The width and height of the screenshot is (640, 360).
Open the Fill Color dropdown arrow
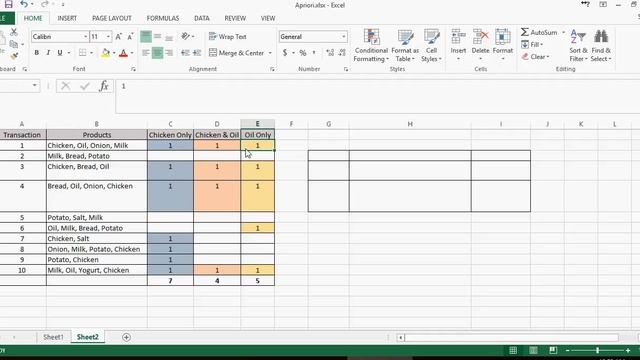(x=114, y=53)
